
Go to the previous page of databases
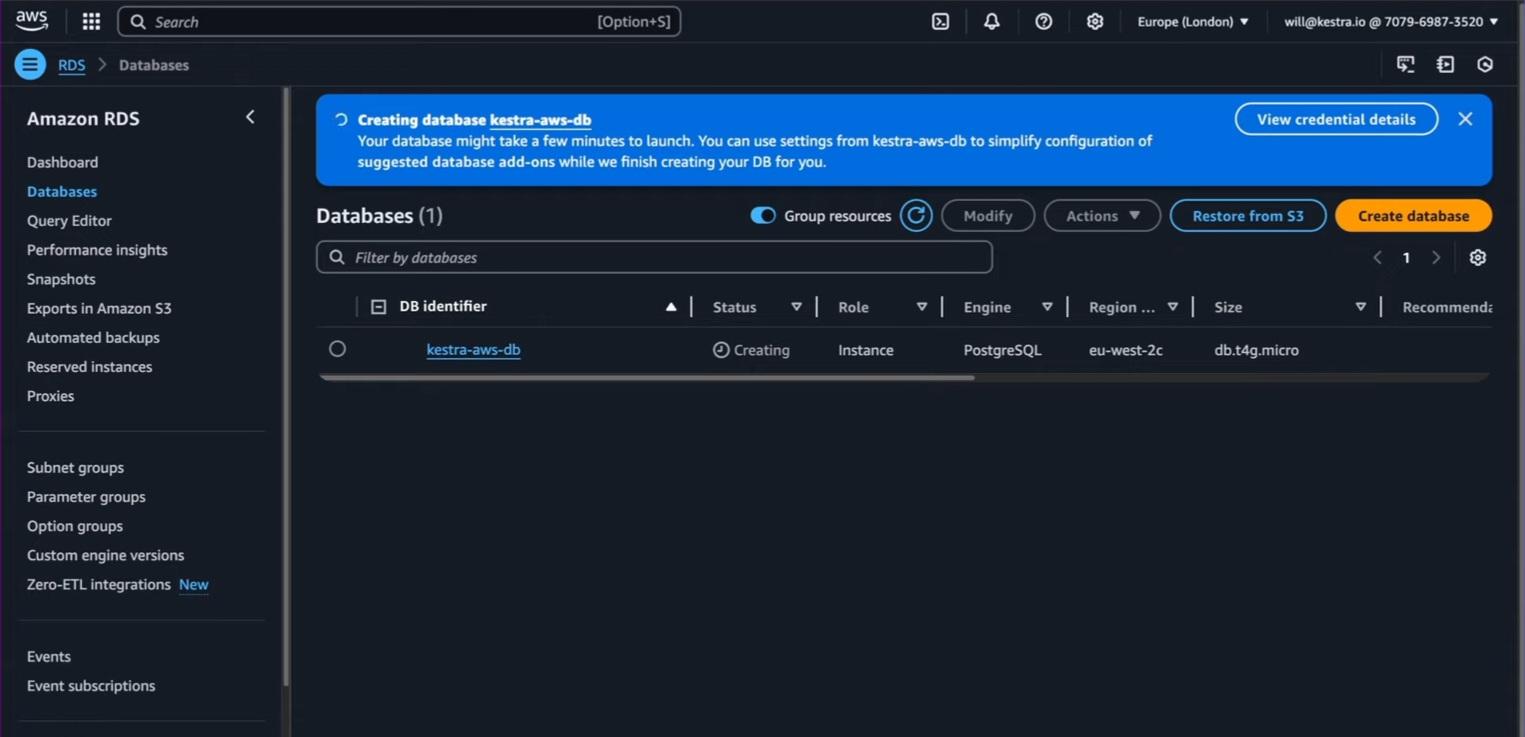pyautogui.click(x=1377, y=257)
